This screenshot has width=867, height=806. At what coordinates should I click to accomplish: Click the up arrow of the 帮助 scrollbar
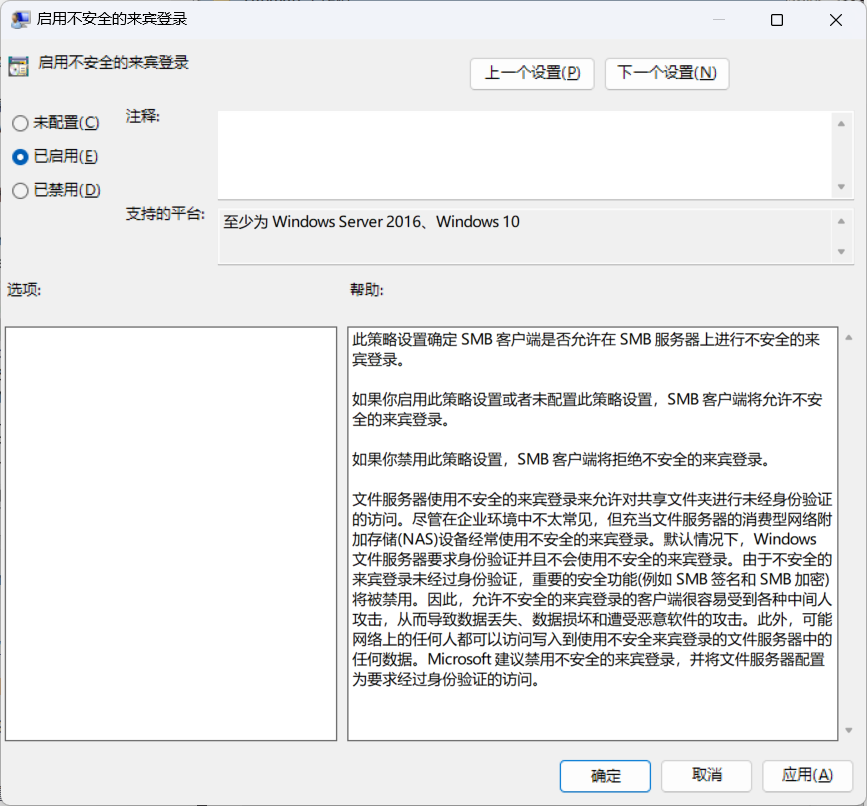coord(849,338)
